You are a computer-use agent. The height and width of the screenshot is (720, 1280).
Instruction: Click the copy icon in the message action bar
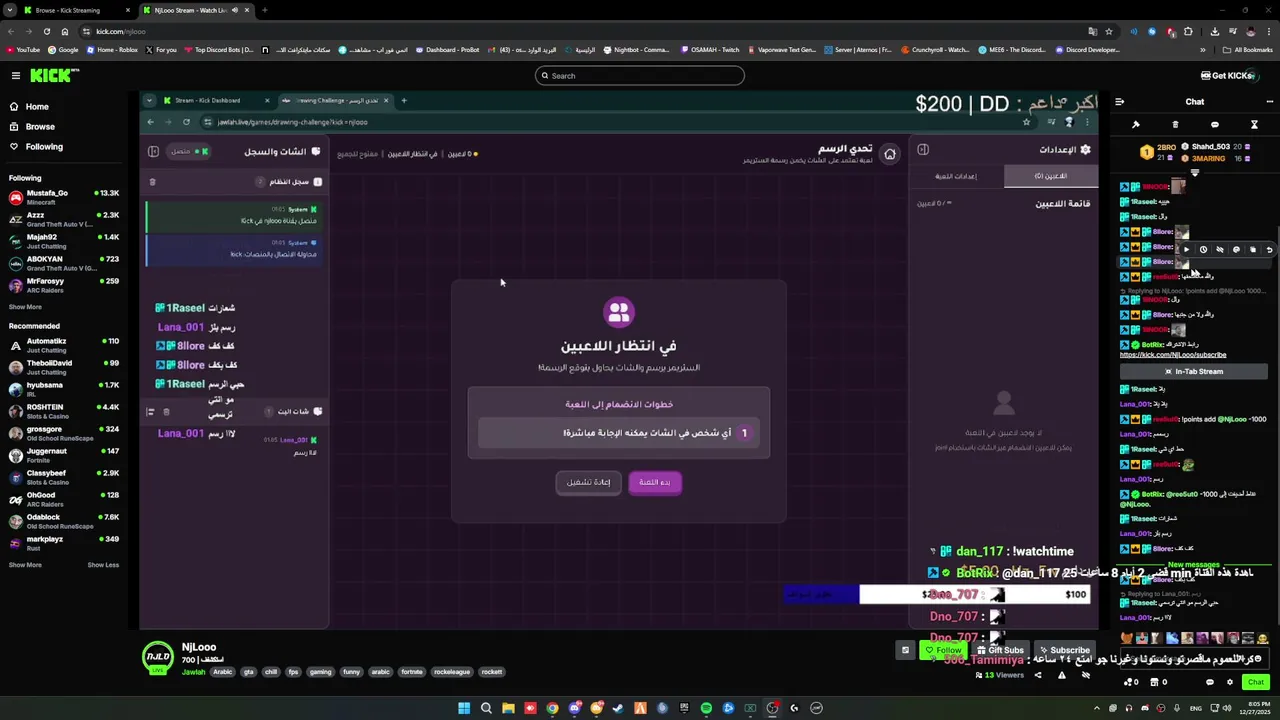point(1253,249)
